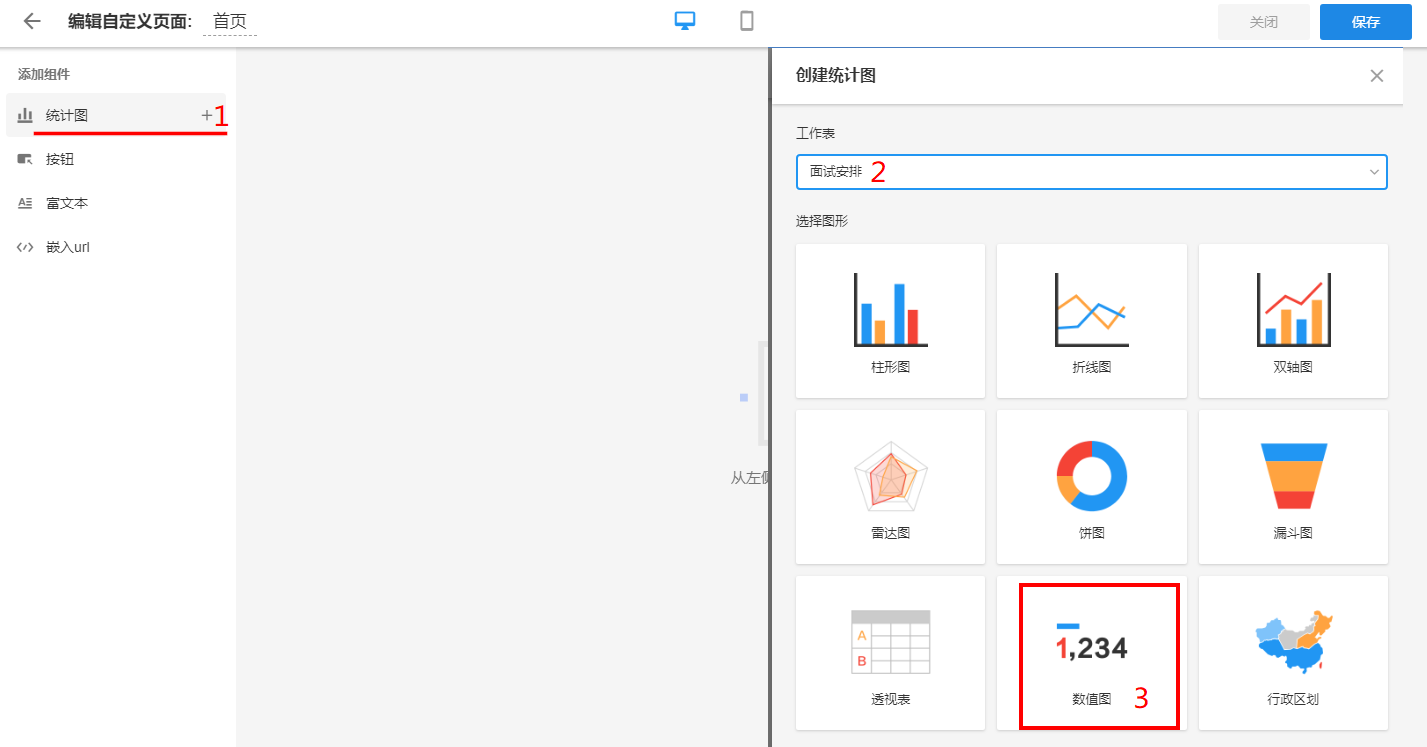This screenshot has height=747, width=1427.
Task: Go back with the left arrow icon
Action: pos(32,21)
